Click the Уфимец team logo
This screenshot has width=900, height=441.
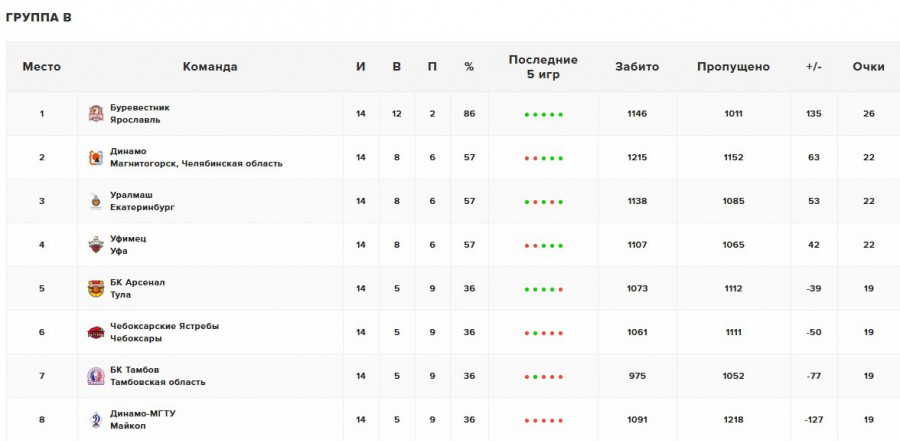point(96,245)
